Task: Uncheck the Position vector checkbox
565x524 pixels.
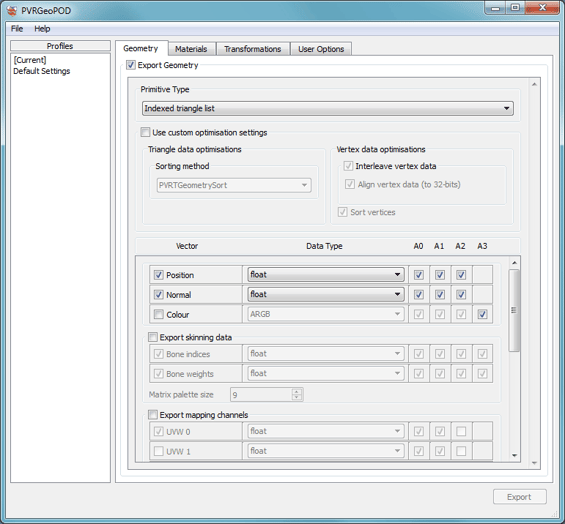Action: pyautogui.click(x=159, y=275)
